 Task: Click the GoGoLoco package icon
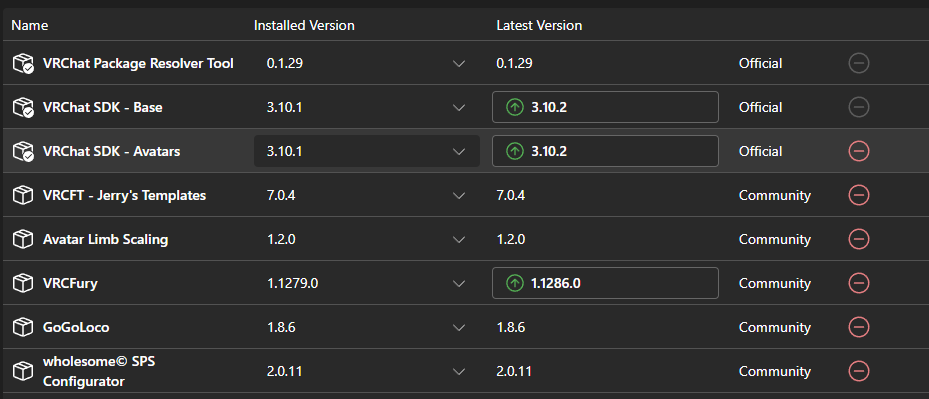[x=23, y=327]
